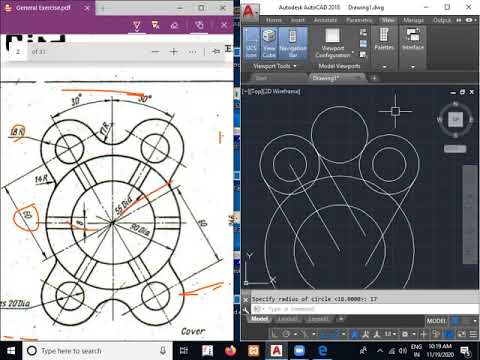
Task: Toggle the UCS Icon button in ribbon
Action: (x=252, y=43)
